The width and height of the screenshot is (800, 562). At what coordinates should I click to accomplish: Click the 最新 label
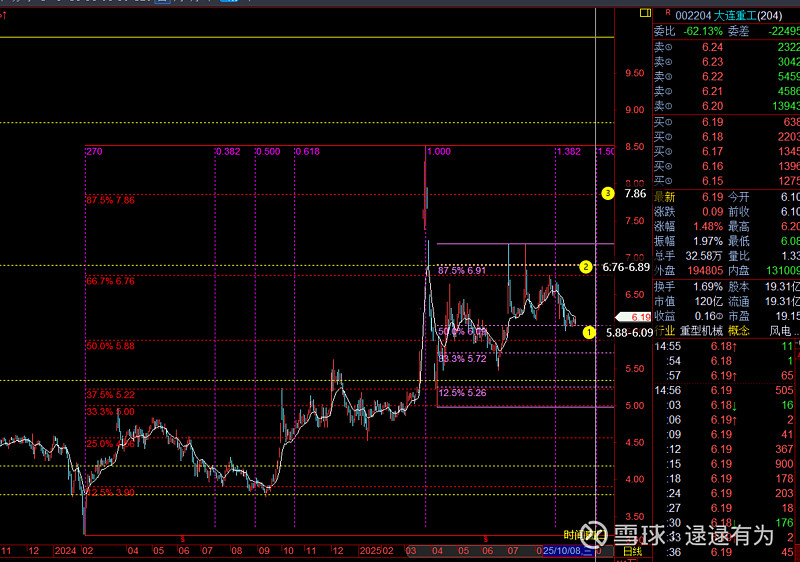coord(664,197)
